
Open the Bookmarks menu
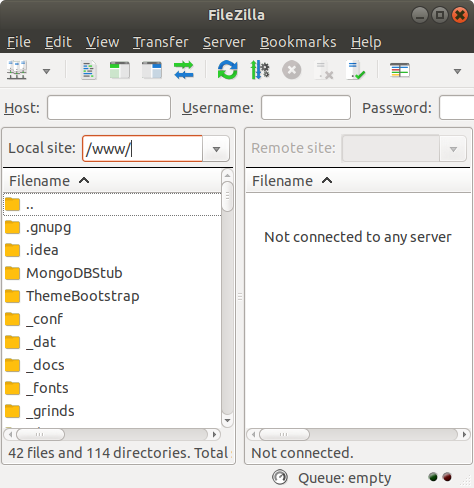pyautogui.click(x=298, y=42)
